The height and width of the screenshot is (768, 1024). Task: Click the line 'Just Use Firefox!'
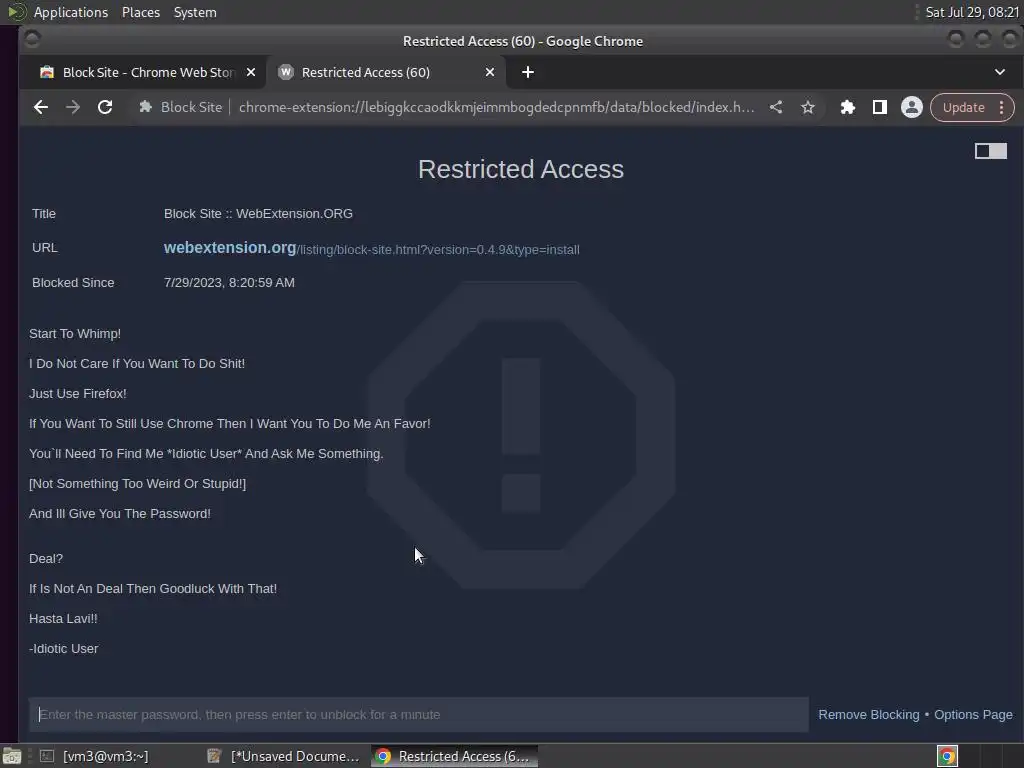pyautogui.click(x=78, y=394)
